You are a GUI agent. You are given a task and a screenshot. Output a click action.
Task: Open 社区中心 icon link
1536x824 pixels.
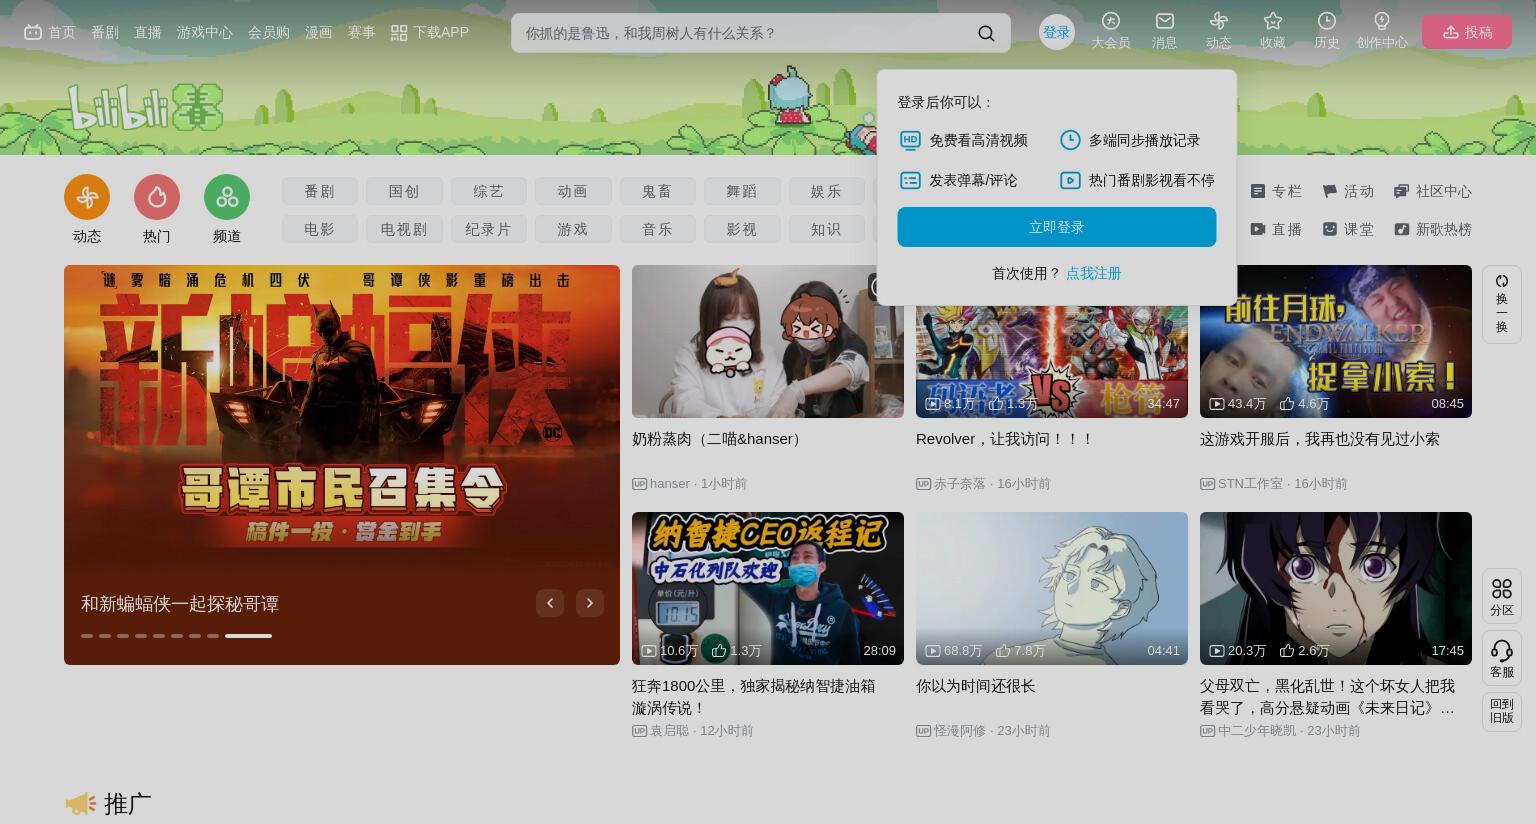(x=1433, y=191)
